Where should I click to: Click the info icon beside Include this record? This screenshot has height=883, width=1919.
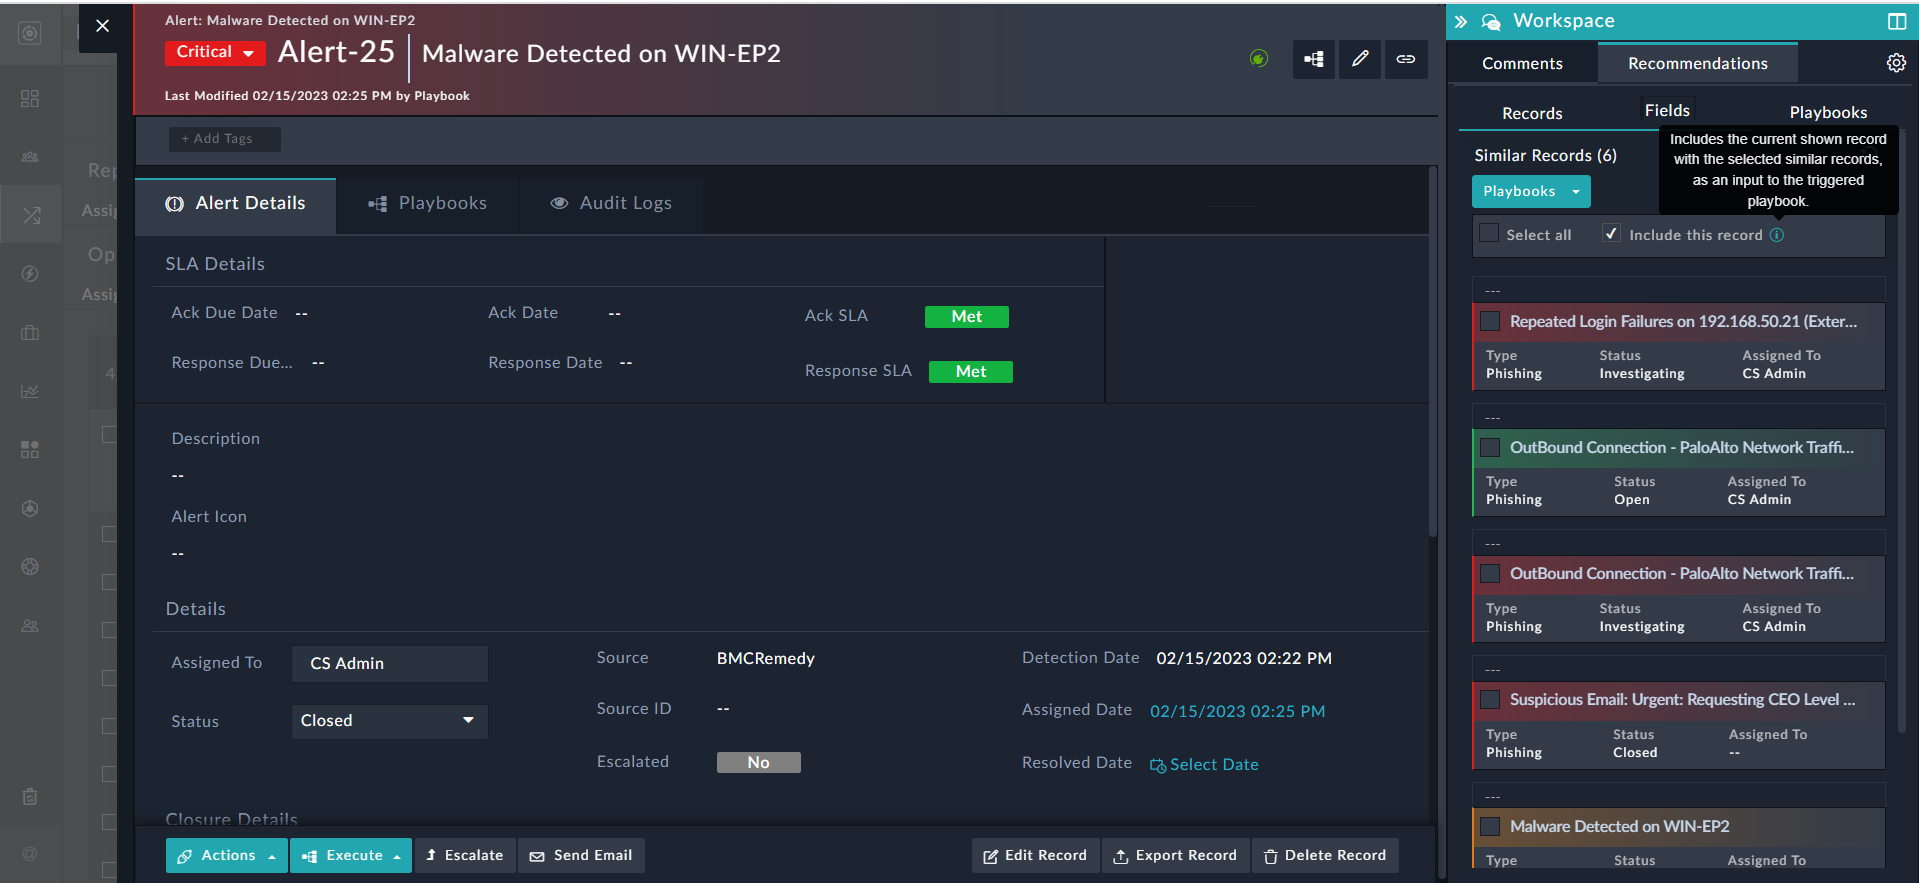(1777, 235)
